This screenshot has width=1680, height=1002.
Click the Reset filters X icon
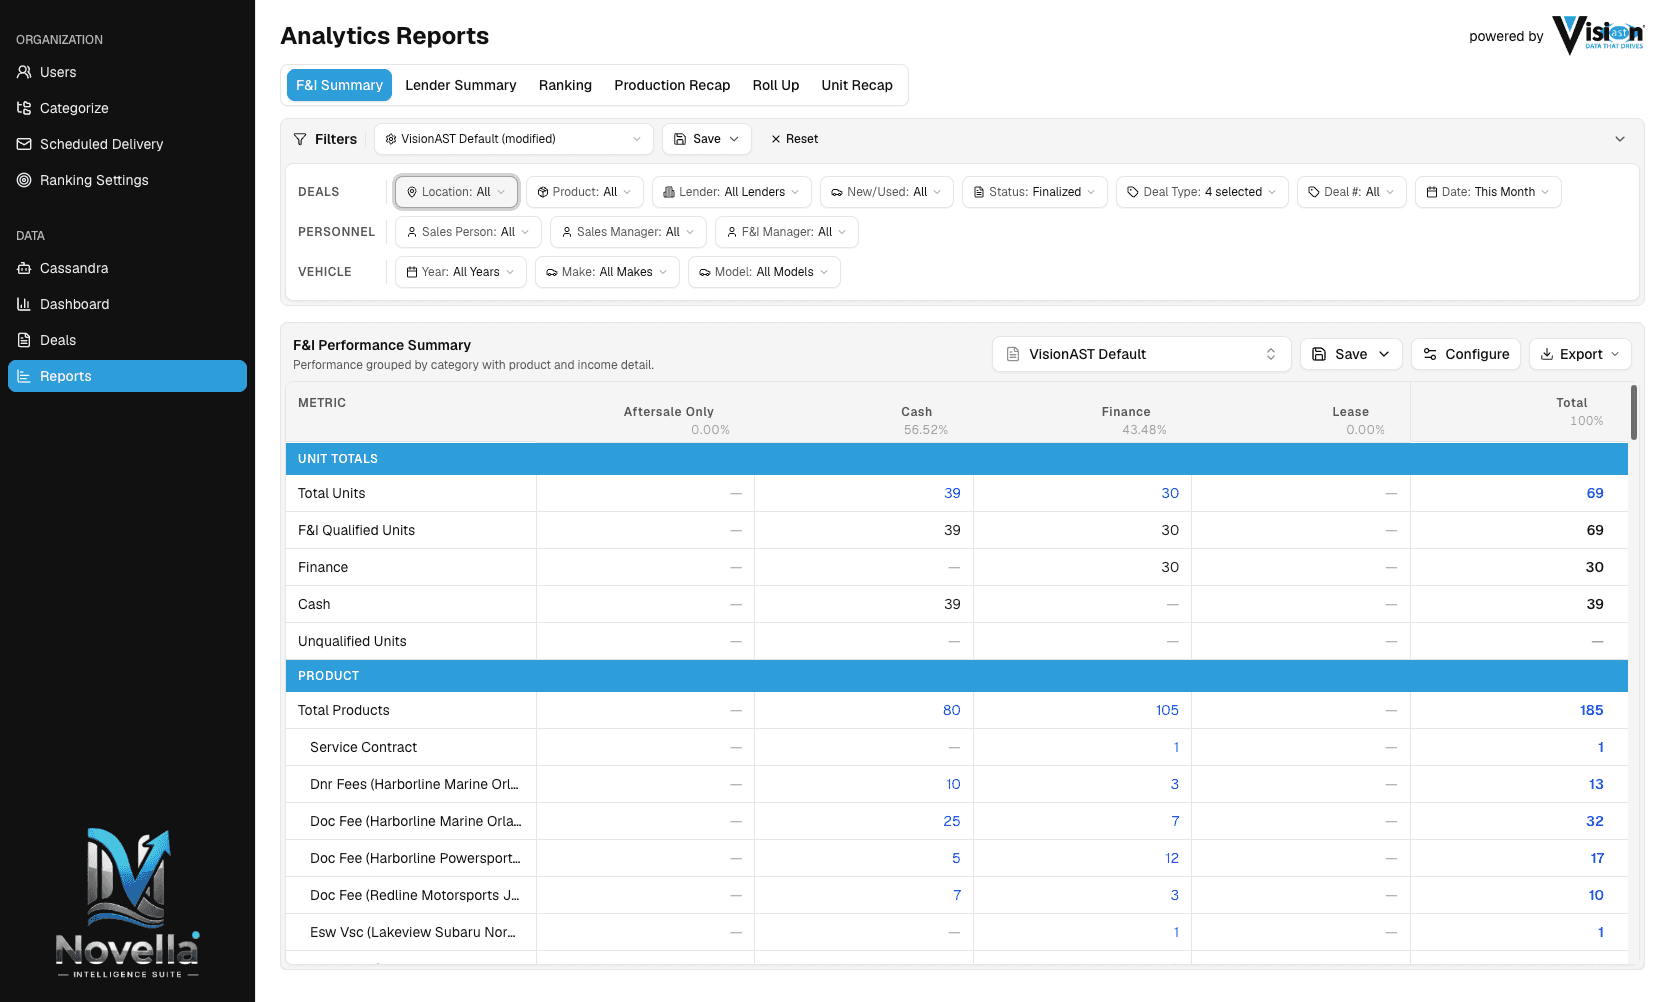776,139
